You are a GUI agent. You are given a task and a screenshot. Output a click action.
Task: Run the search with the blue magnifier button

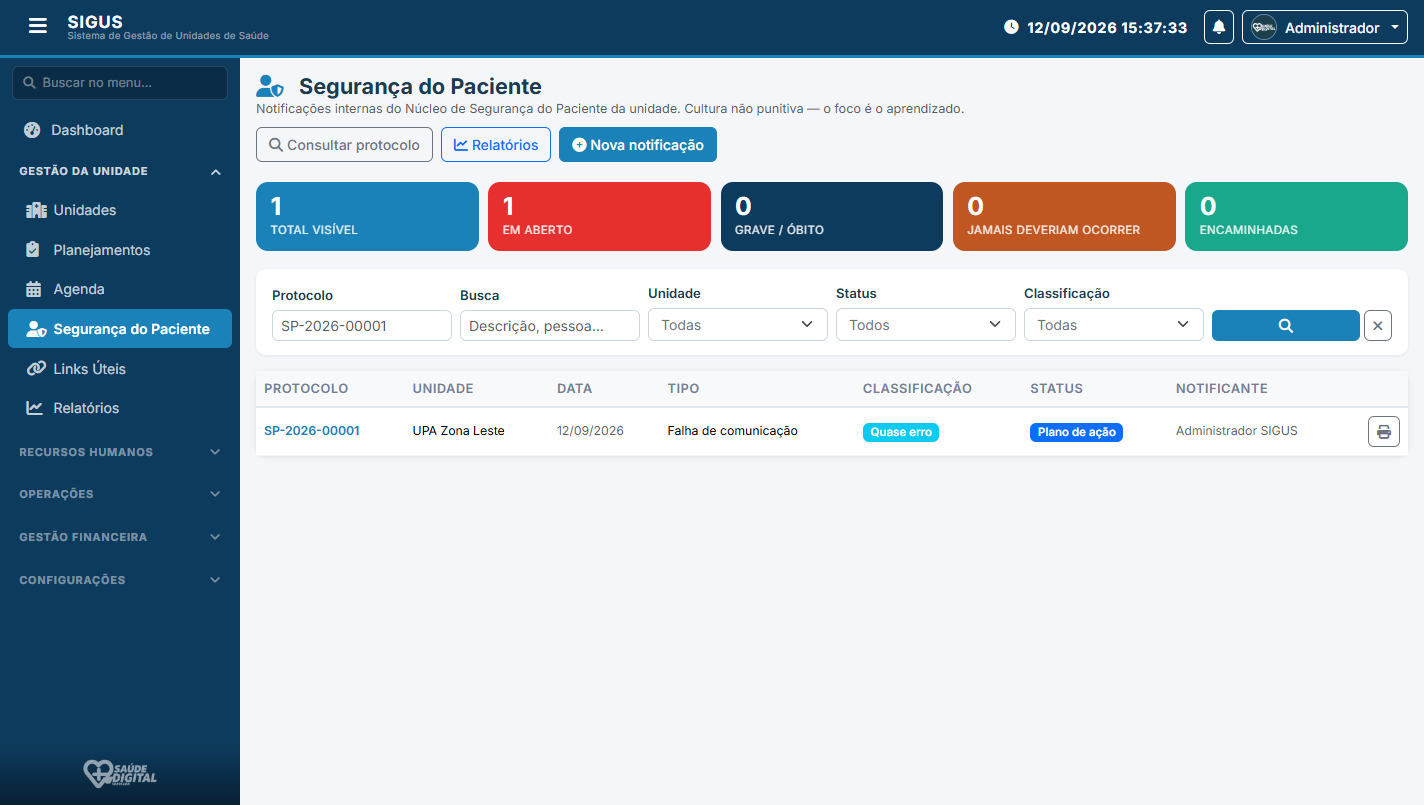click(1285, 325)
